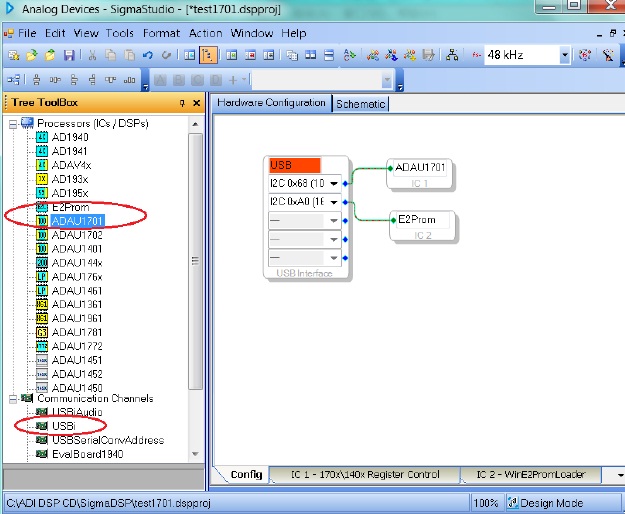This screenshot has width=625, height=514.
Task: Select USBi communication channel
Action: (x=64, y=426)
